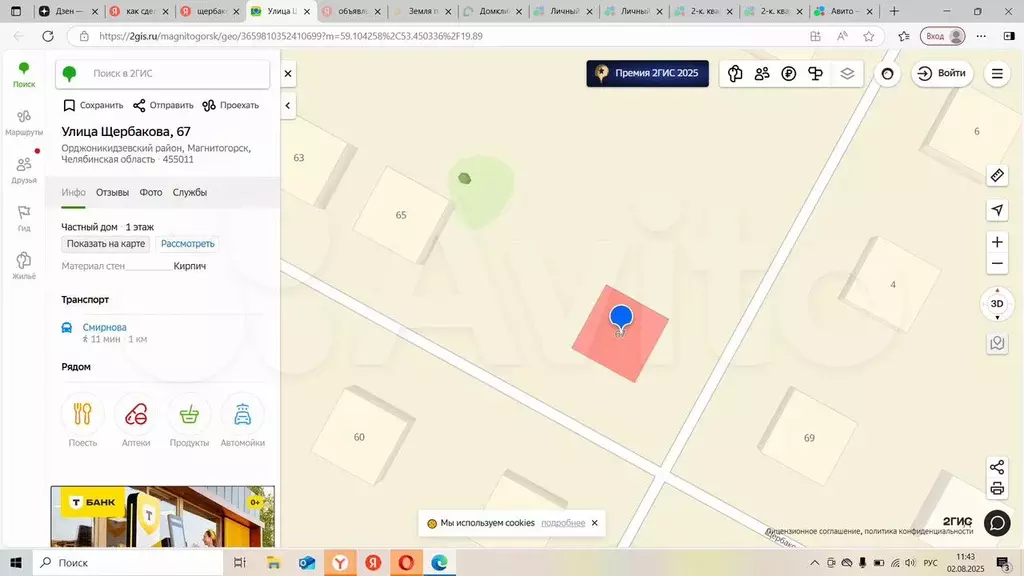The image size is (1024, 576).
Task: Click the ruler measurement tool icon
Action: tap(996, 176)
